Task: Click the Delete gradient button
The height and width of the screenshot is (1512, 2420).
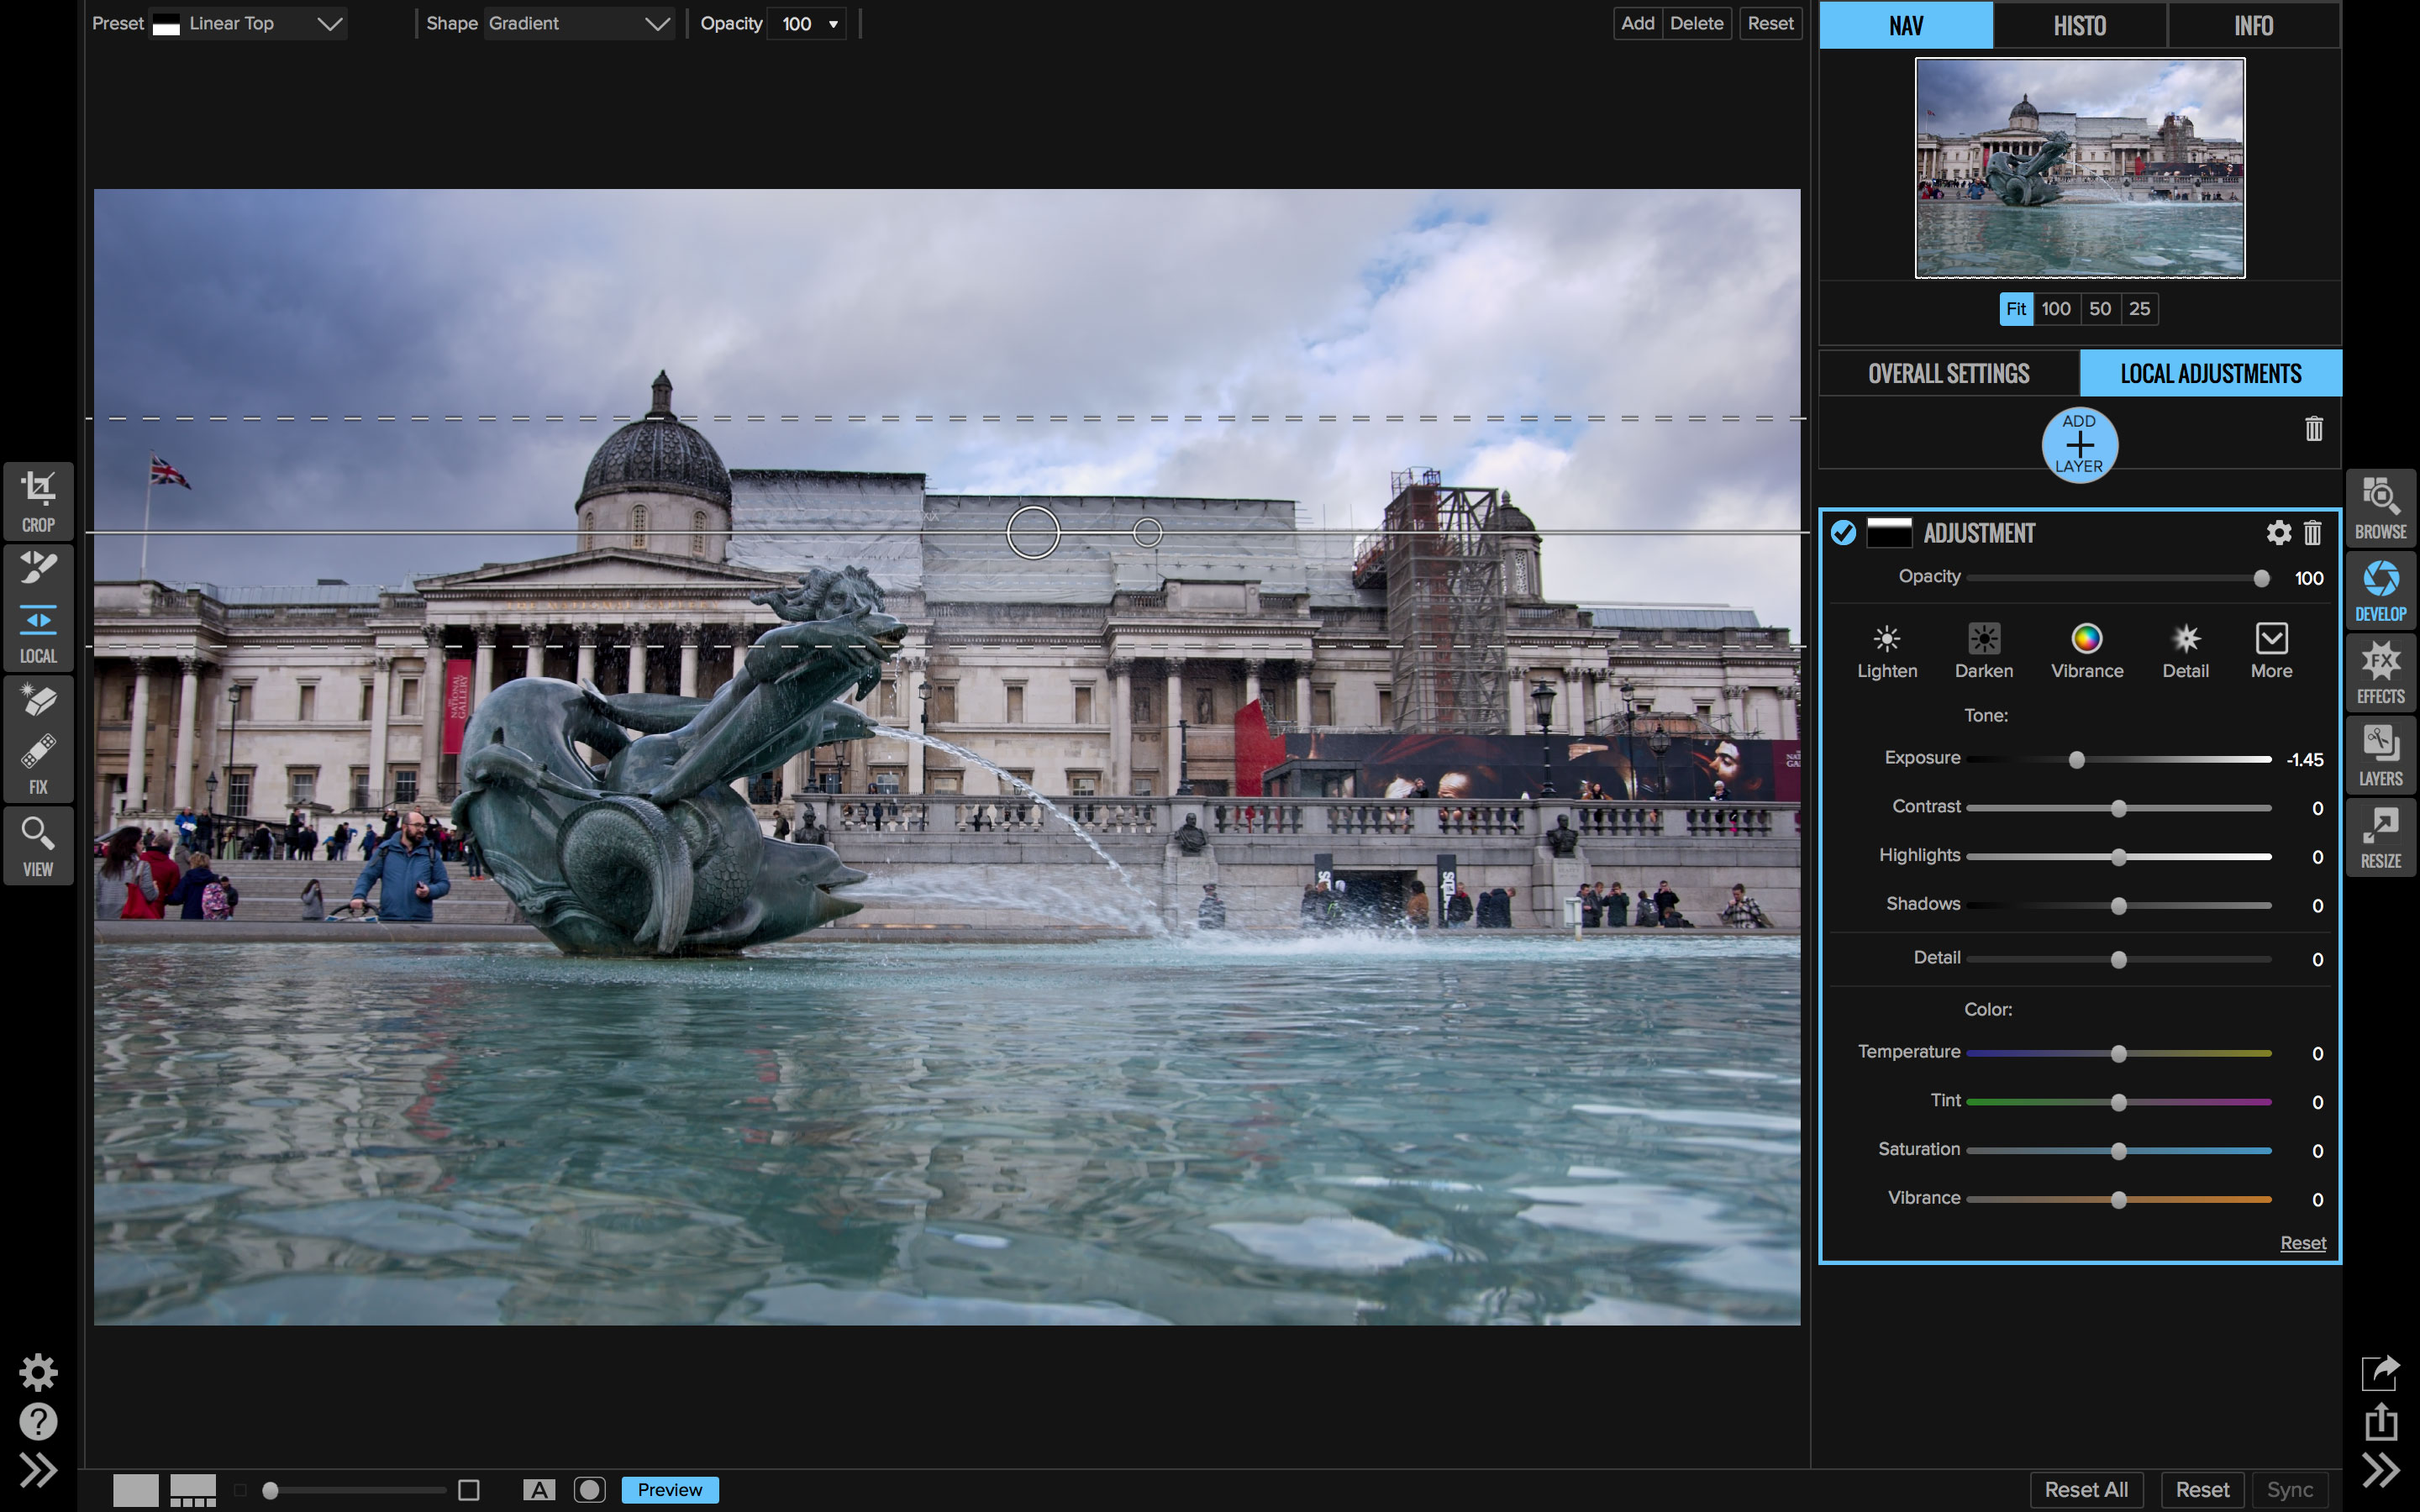Action: click(x=1696, y=24)
